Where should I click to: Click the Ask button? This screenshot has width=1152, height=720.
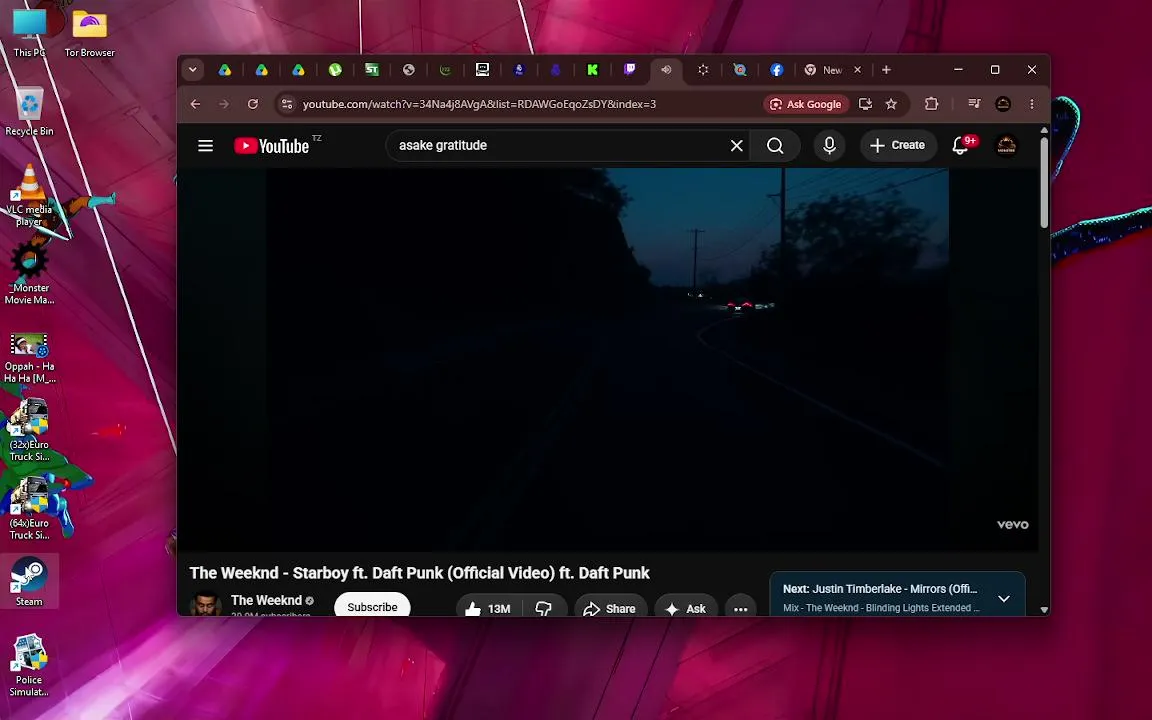pos(686,608)
